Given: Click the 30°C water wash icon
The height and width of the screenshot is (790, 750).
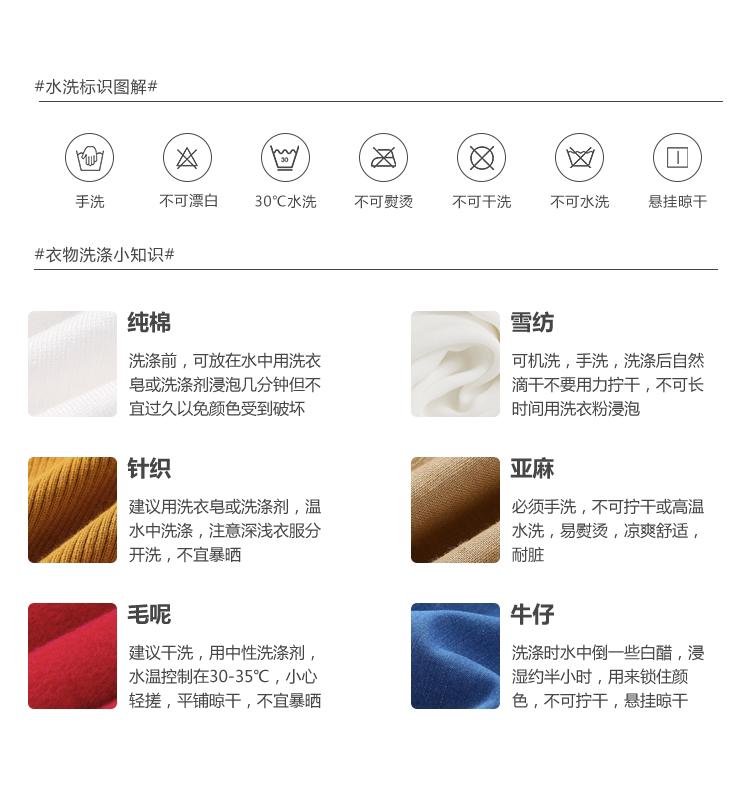Looking at the screenshot, I should 286,158.
